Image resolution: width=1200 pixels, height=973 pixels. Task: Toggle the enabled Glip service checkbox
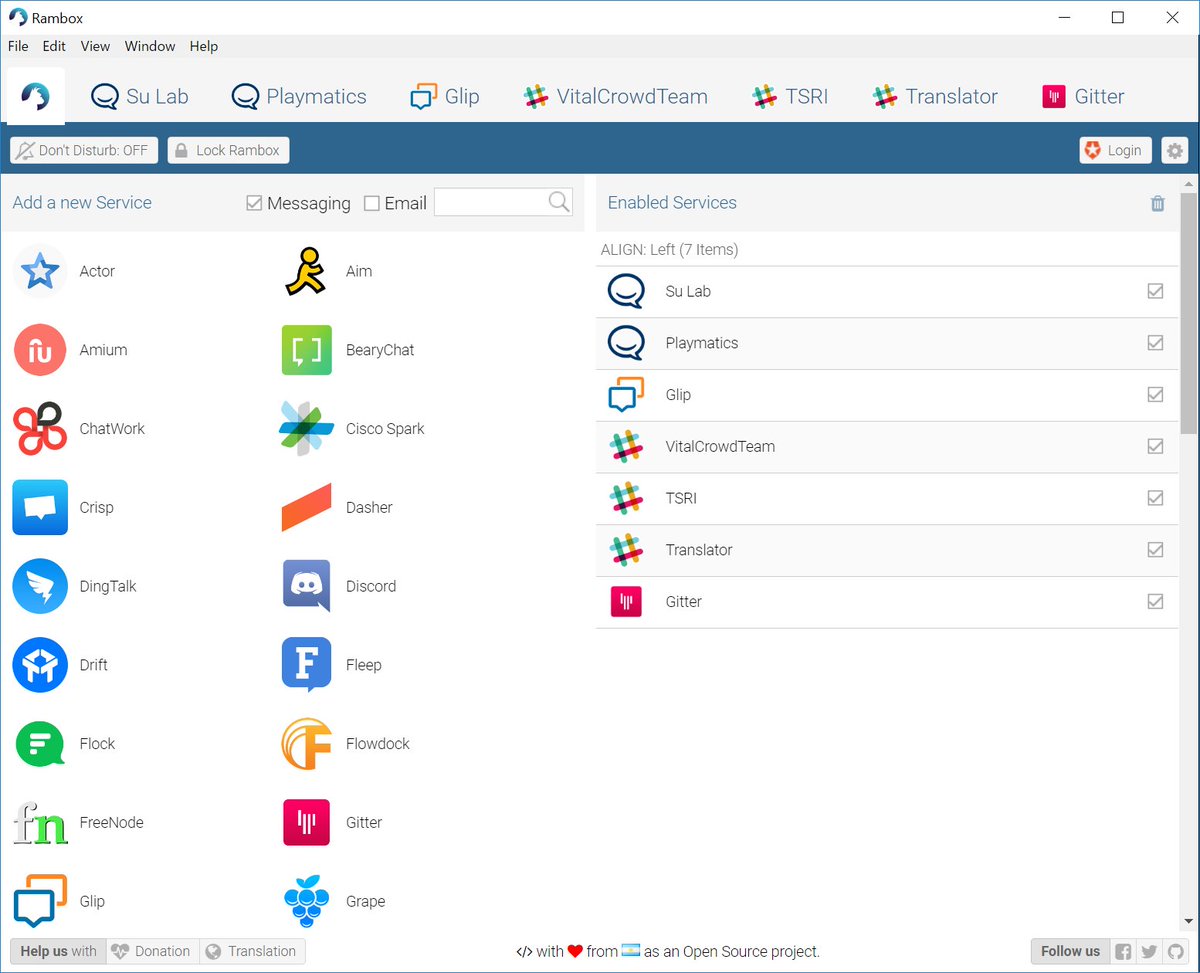1155,395
